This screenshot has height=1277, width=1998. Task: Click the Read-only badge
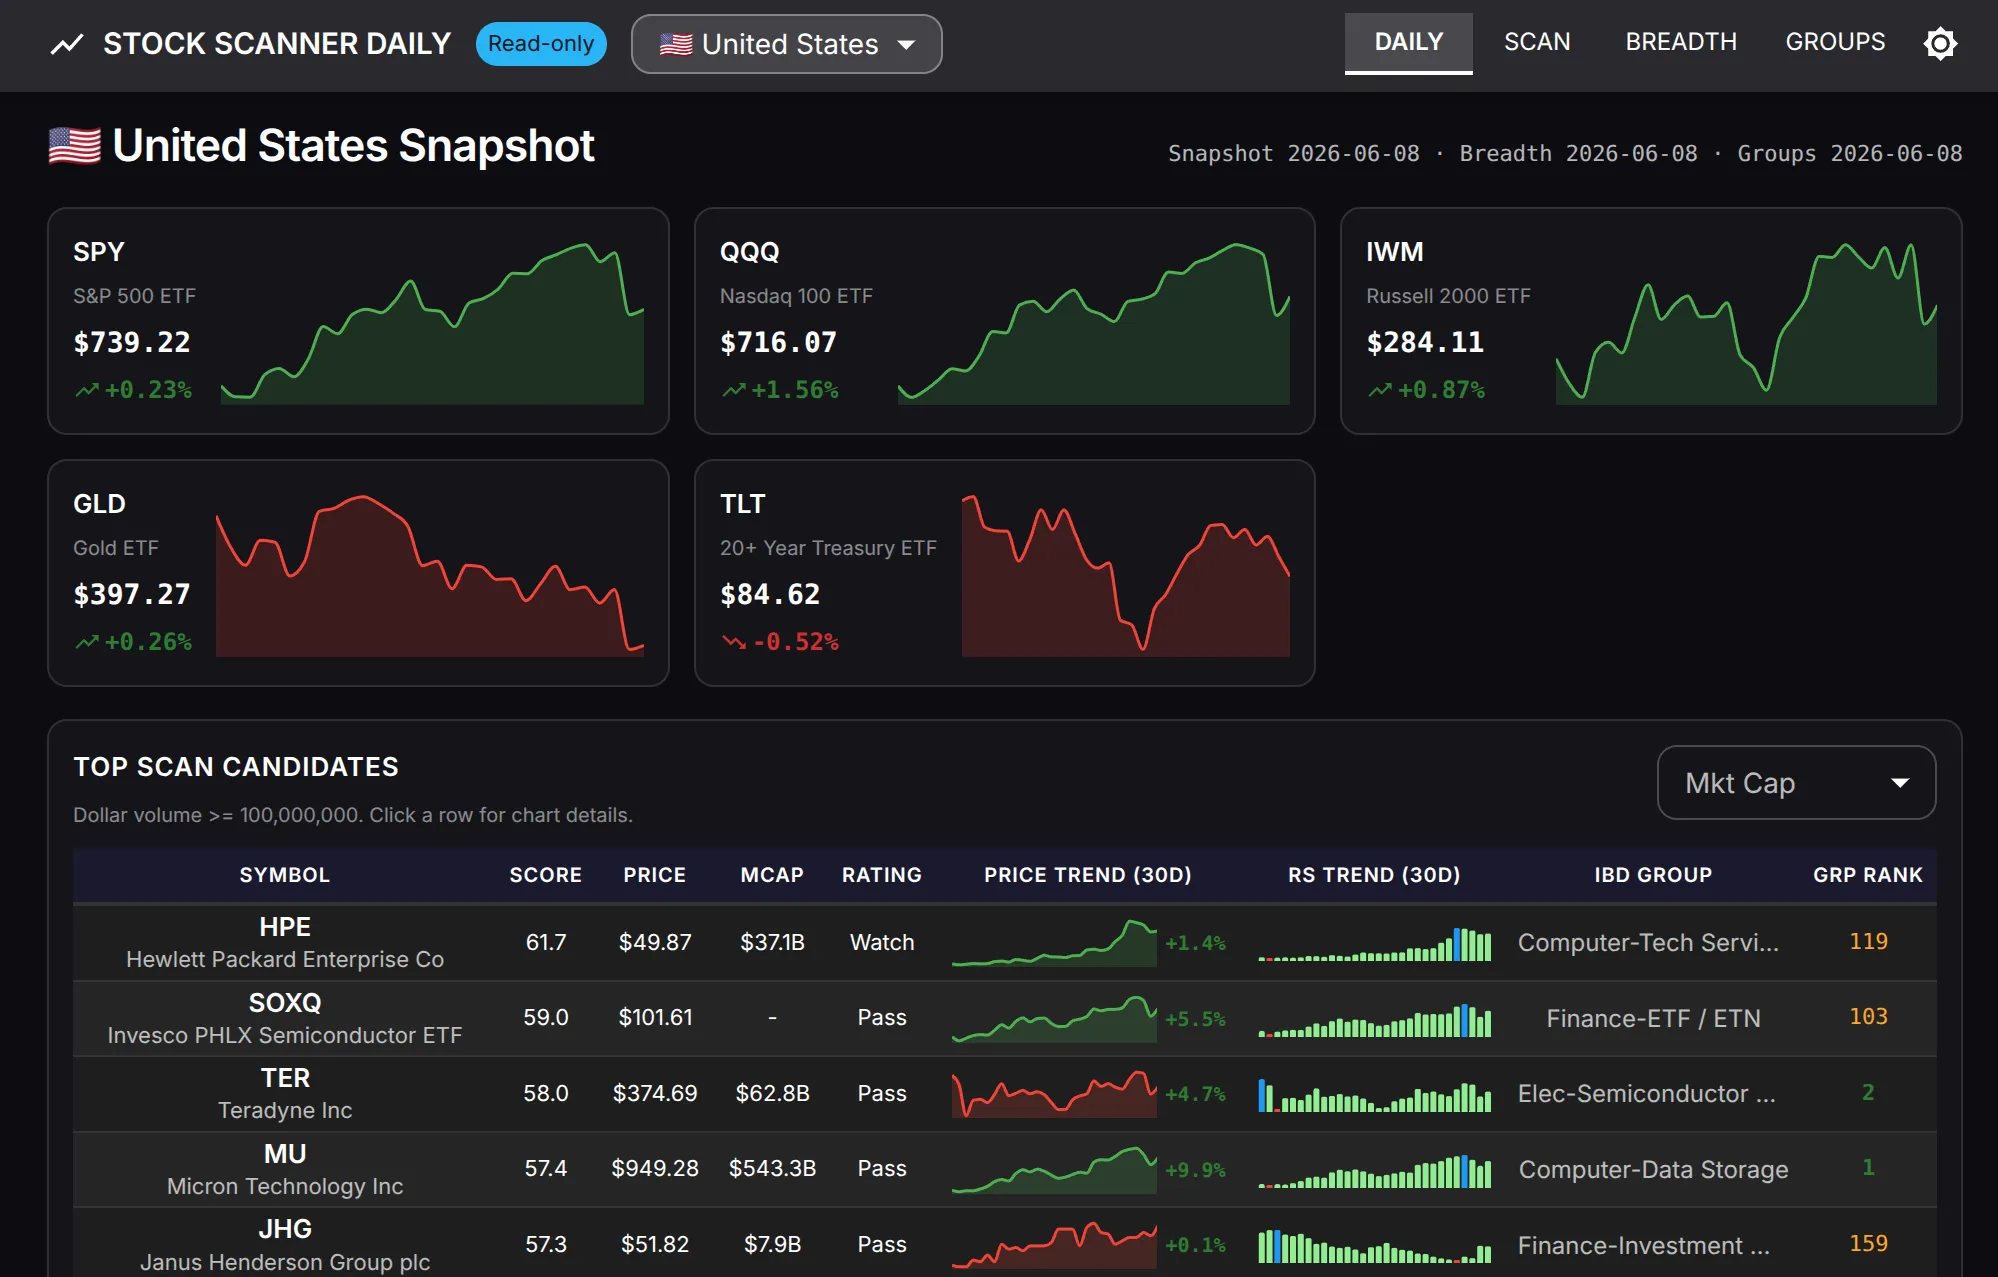(x=541, y=44)
